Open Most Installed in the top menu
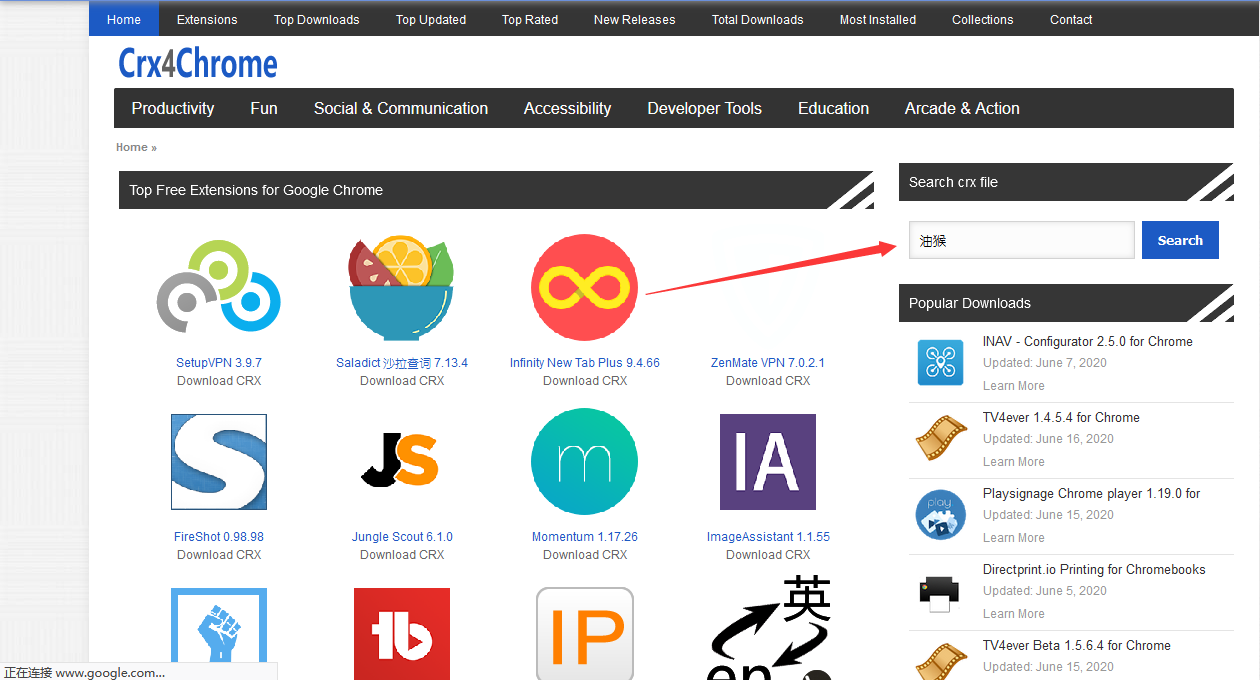1260x680 pixels. point(878,19)
